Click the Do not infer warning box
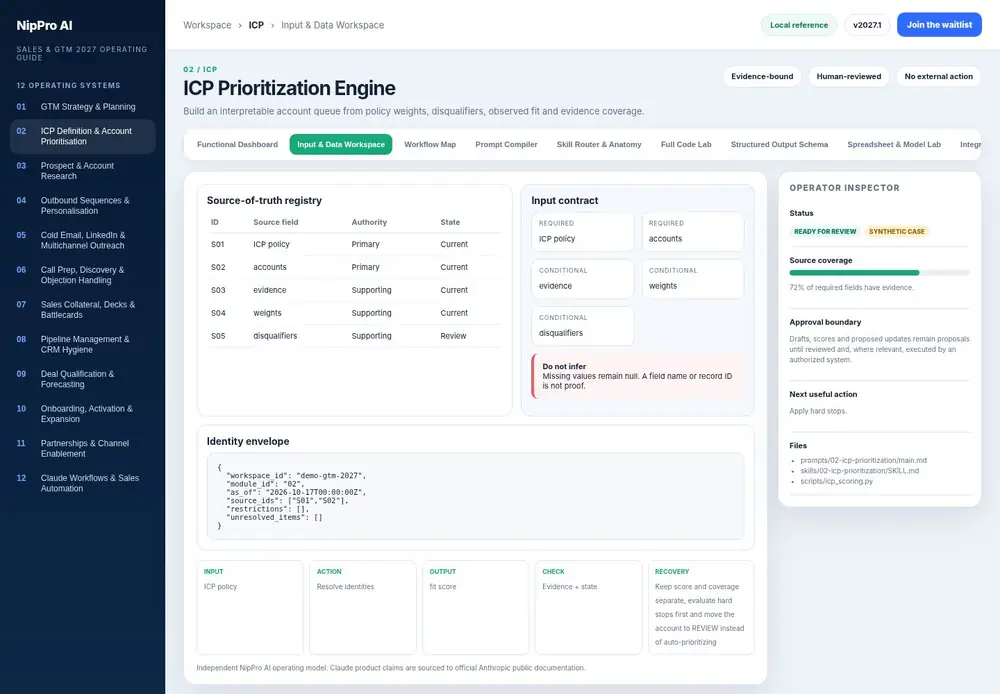This screenshot has height=694, width=1000. coord(638,376)
